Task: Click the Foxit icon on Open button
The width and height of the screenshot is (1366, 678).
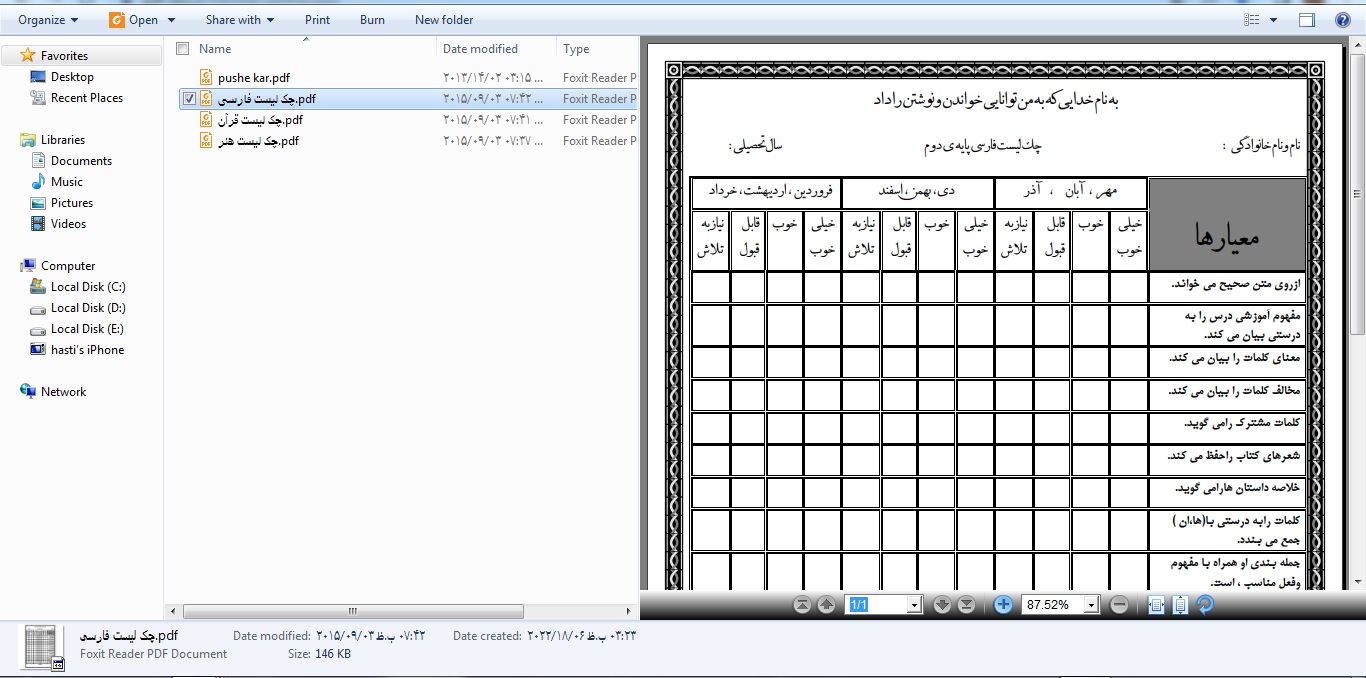Action: (117, 19)
